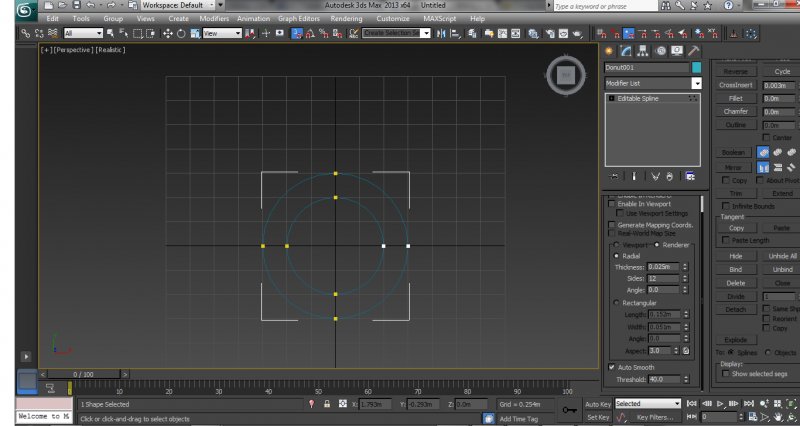Open the Utilities hammer panel tab

click(693, 50)
